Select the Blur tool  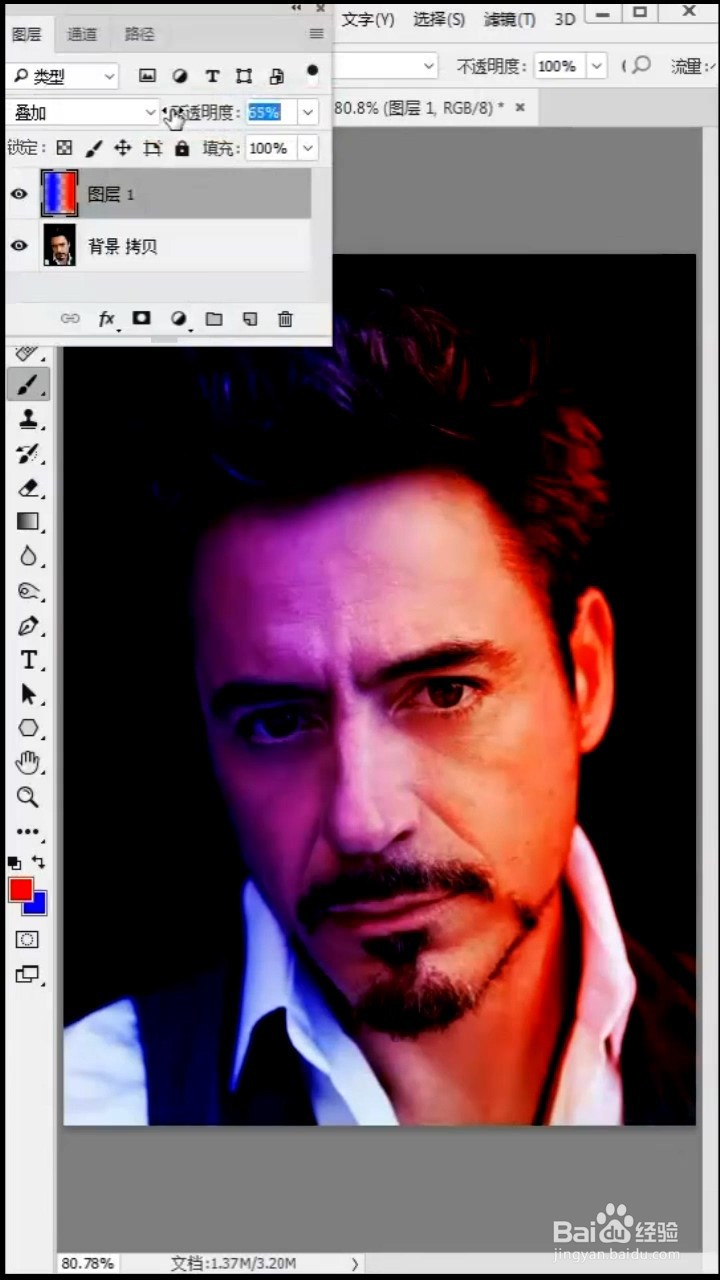click(28, 557)
